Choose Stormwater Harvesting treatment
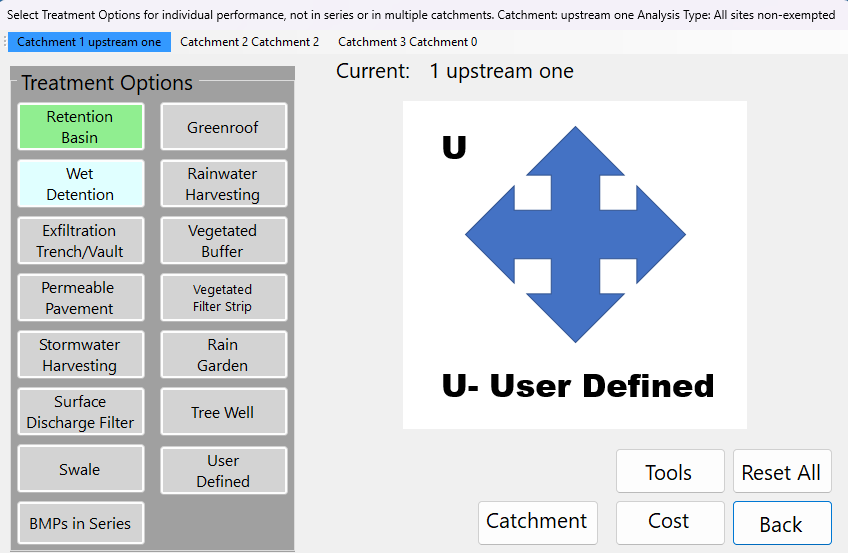This screenshot has width=848, height=553. (80, 355)
